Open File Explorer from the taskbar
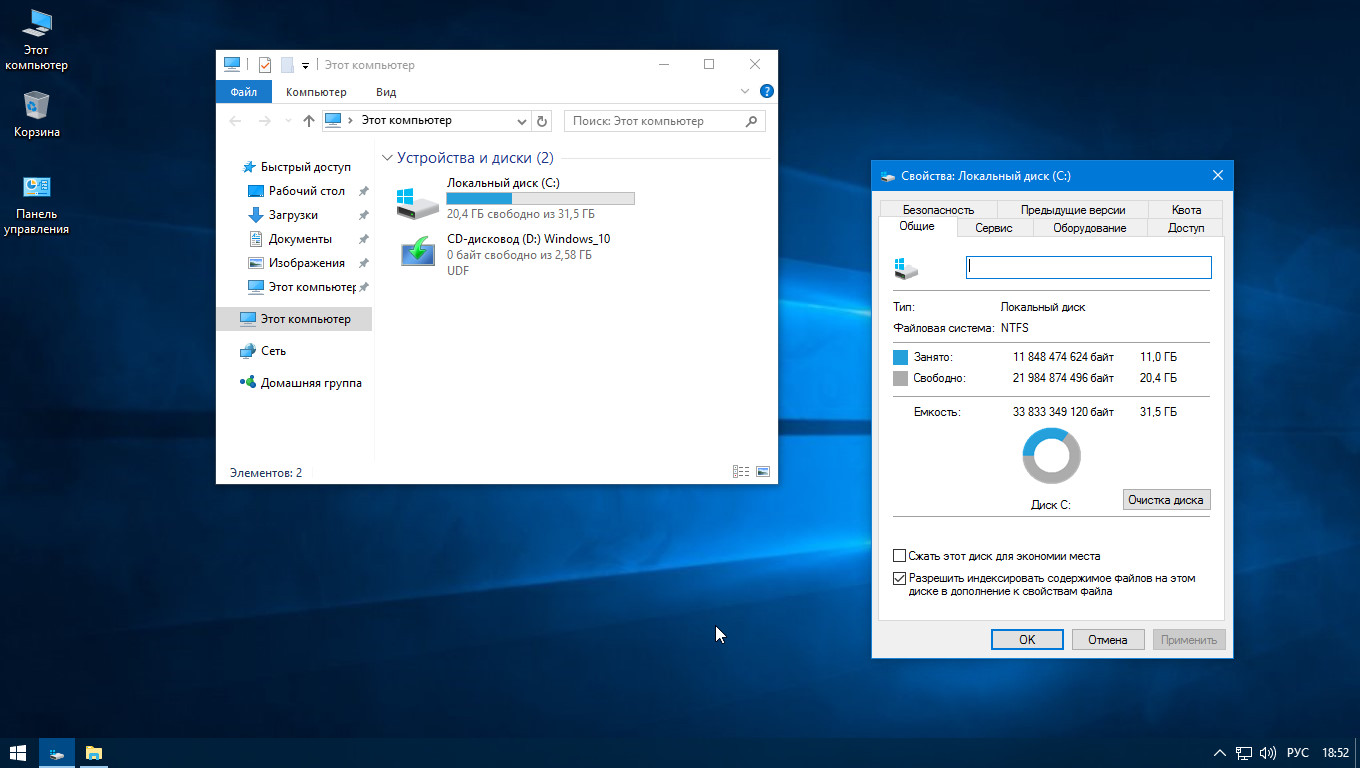1360x768 pixels. coord(94,753)
